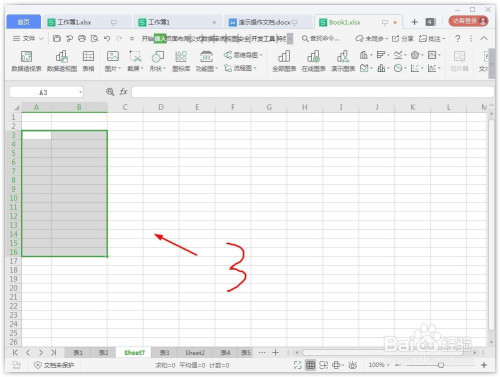Click the fx insert function icon
Screen dimensions: 500x377
coord(123,92)
